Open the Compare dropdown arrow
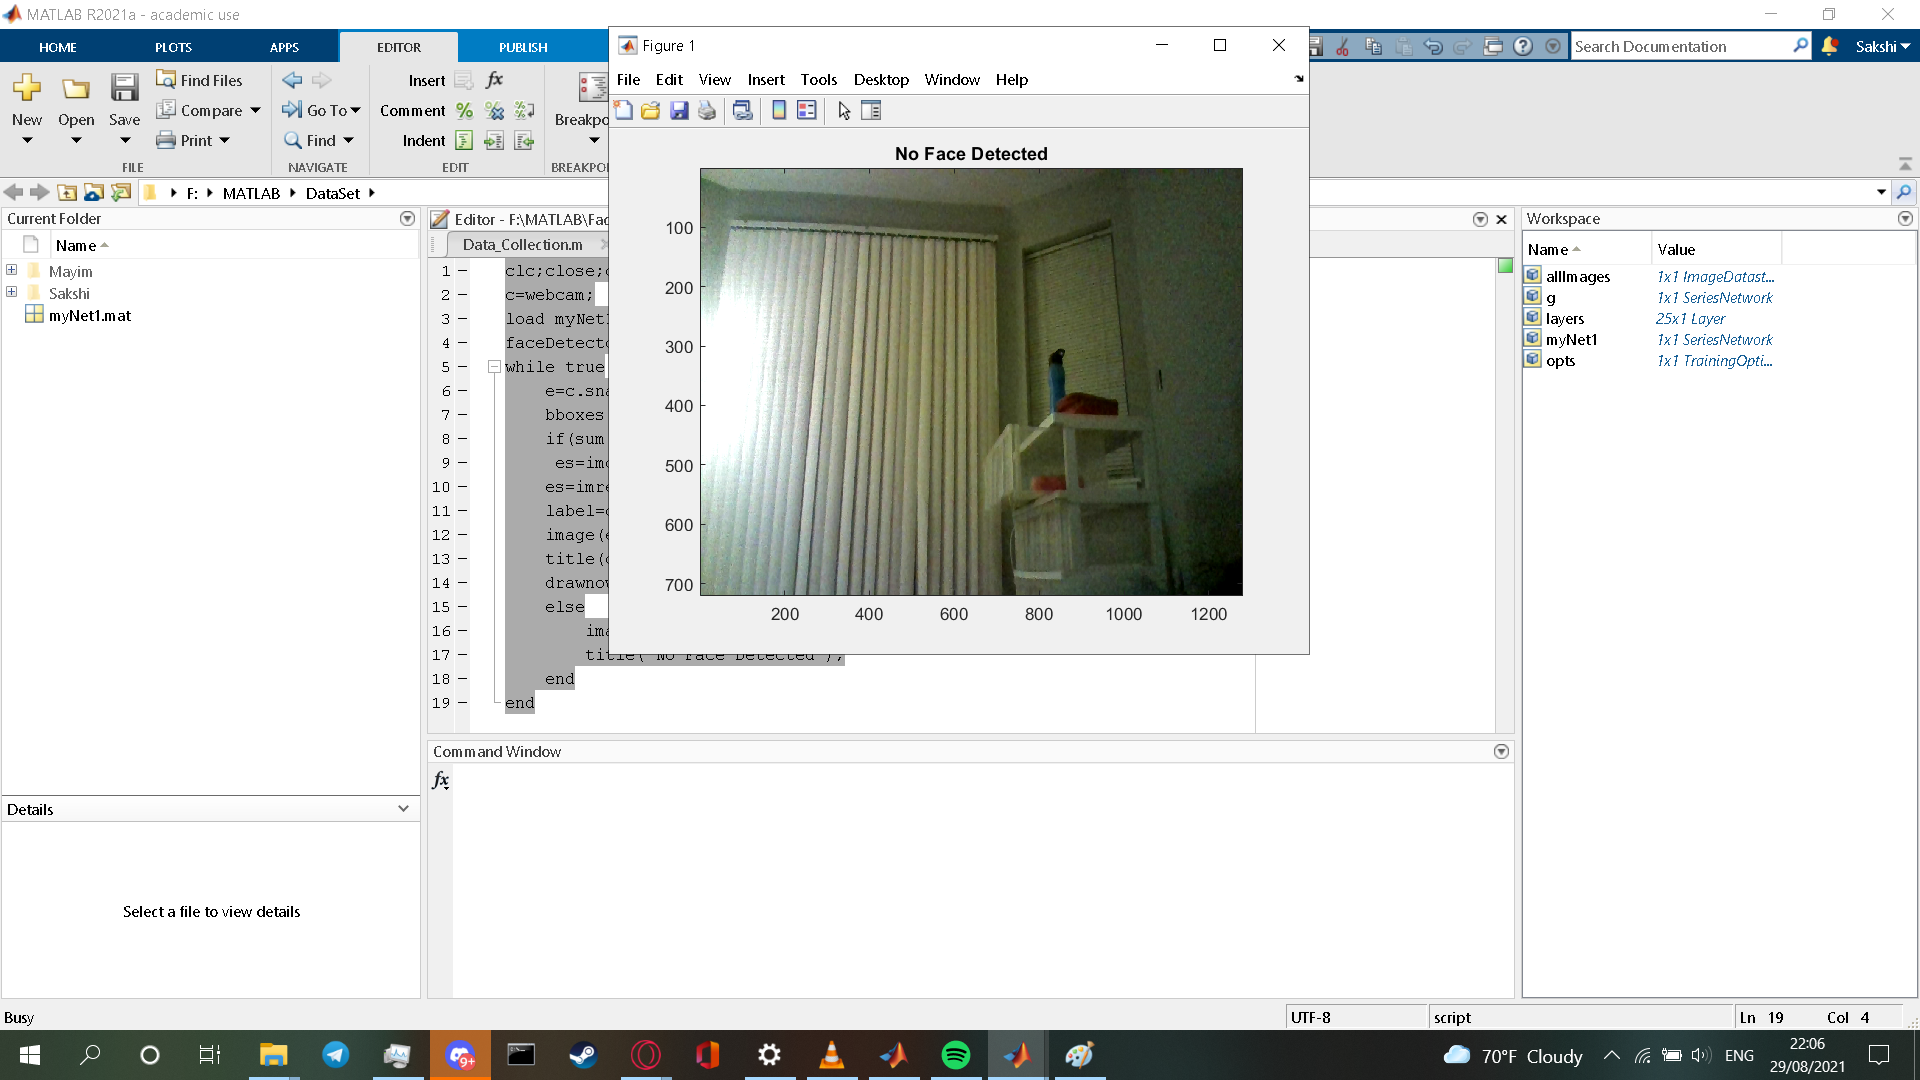 coord(256,110)
